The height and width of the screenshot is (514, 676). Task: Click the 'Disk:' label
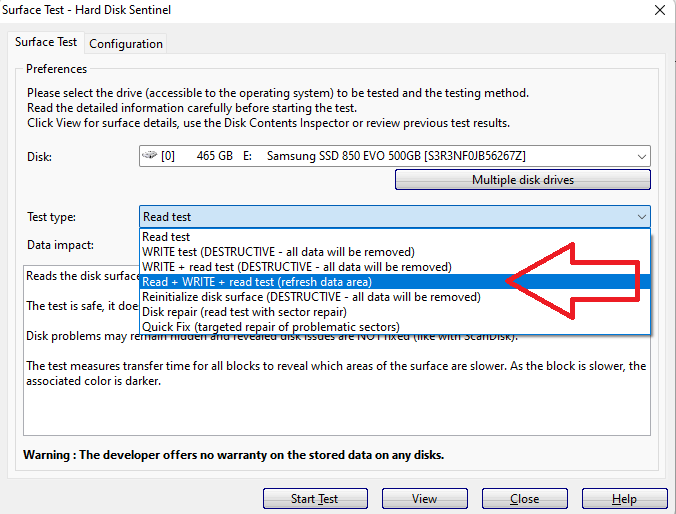click(x=39, y=157)
